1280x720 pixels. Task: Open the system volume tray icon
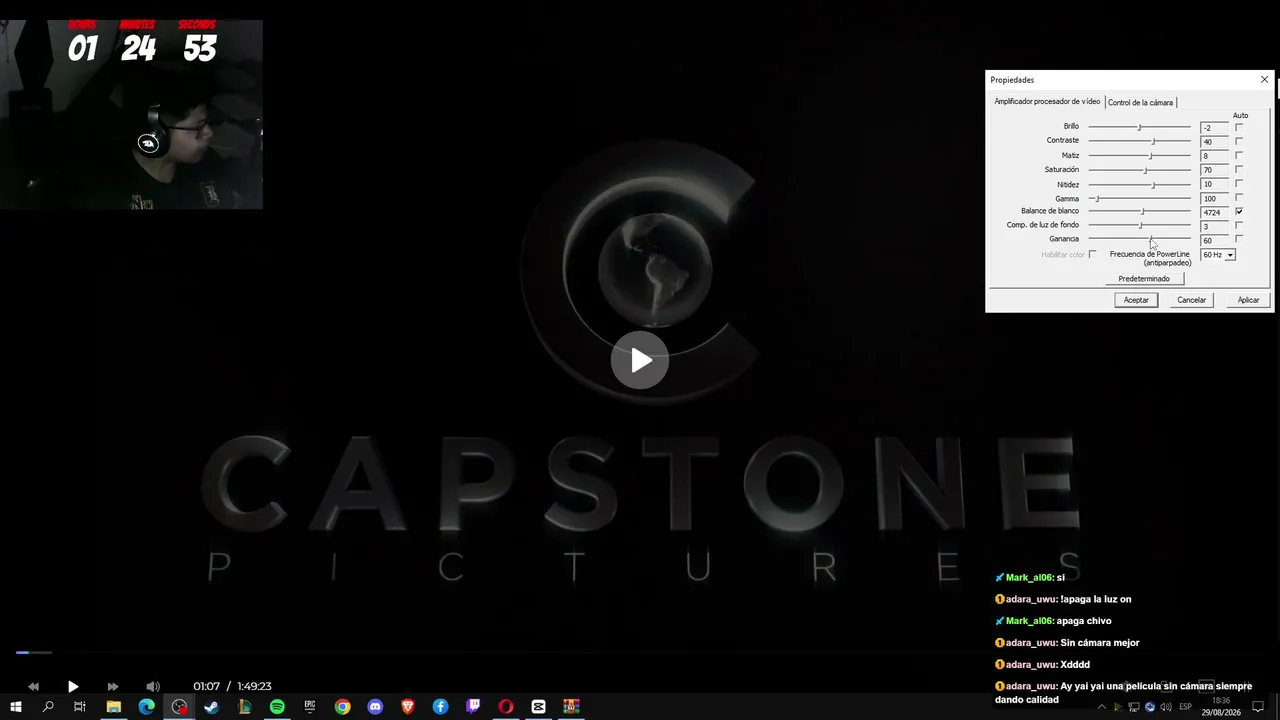click(x=1166, y=707)
